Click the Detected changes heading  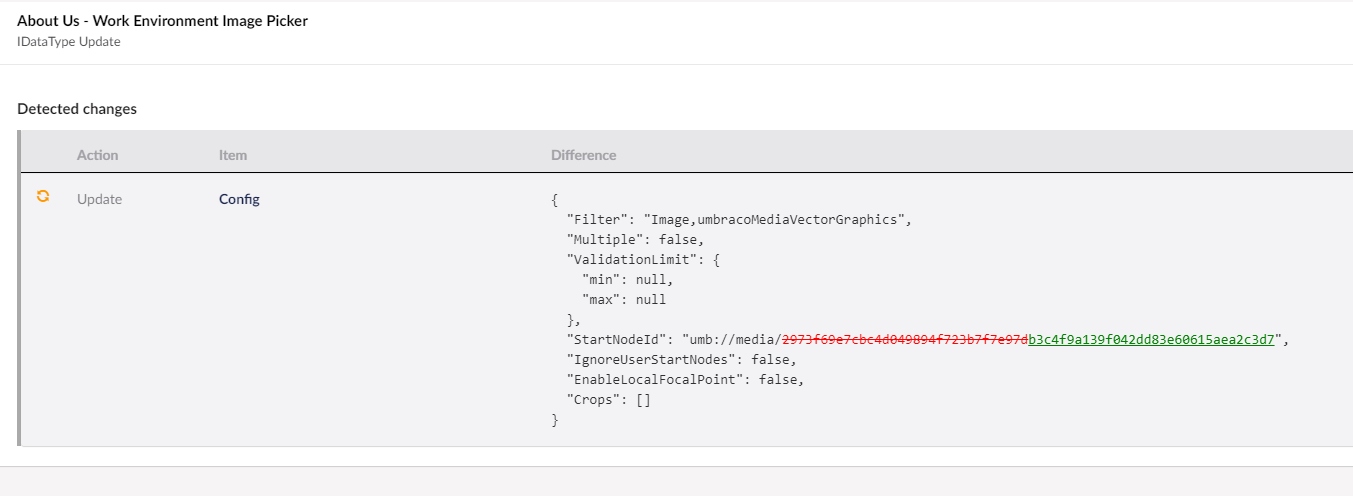[x=77, y=109]
